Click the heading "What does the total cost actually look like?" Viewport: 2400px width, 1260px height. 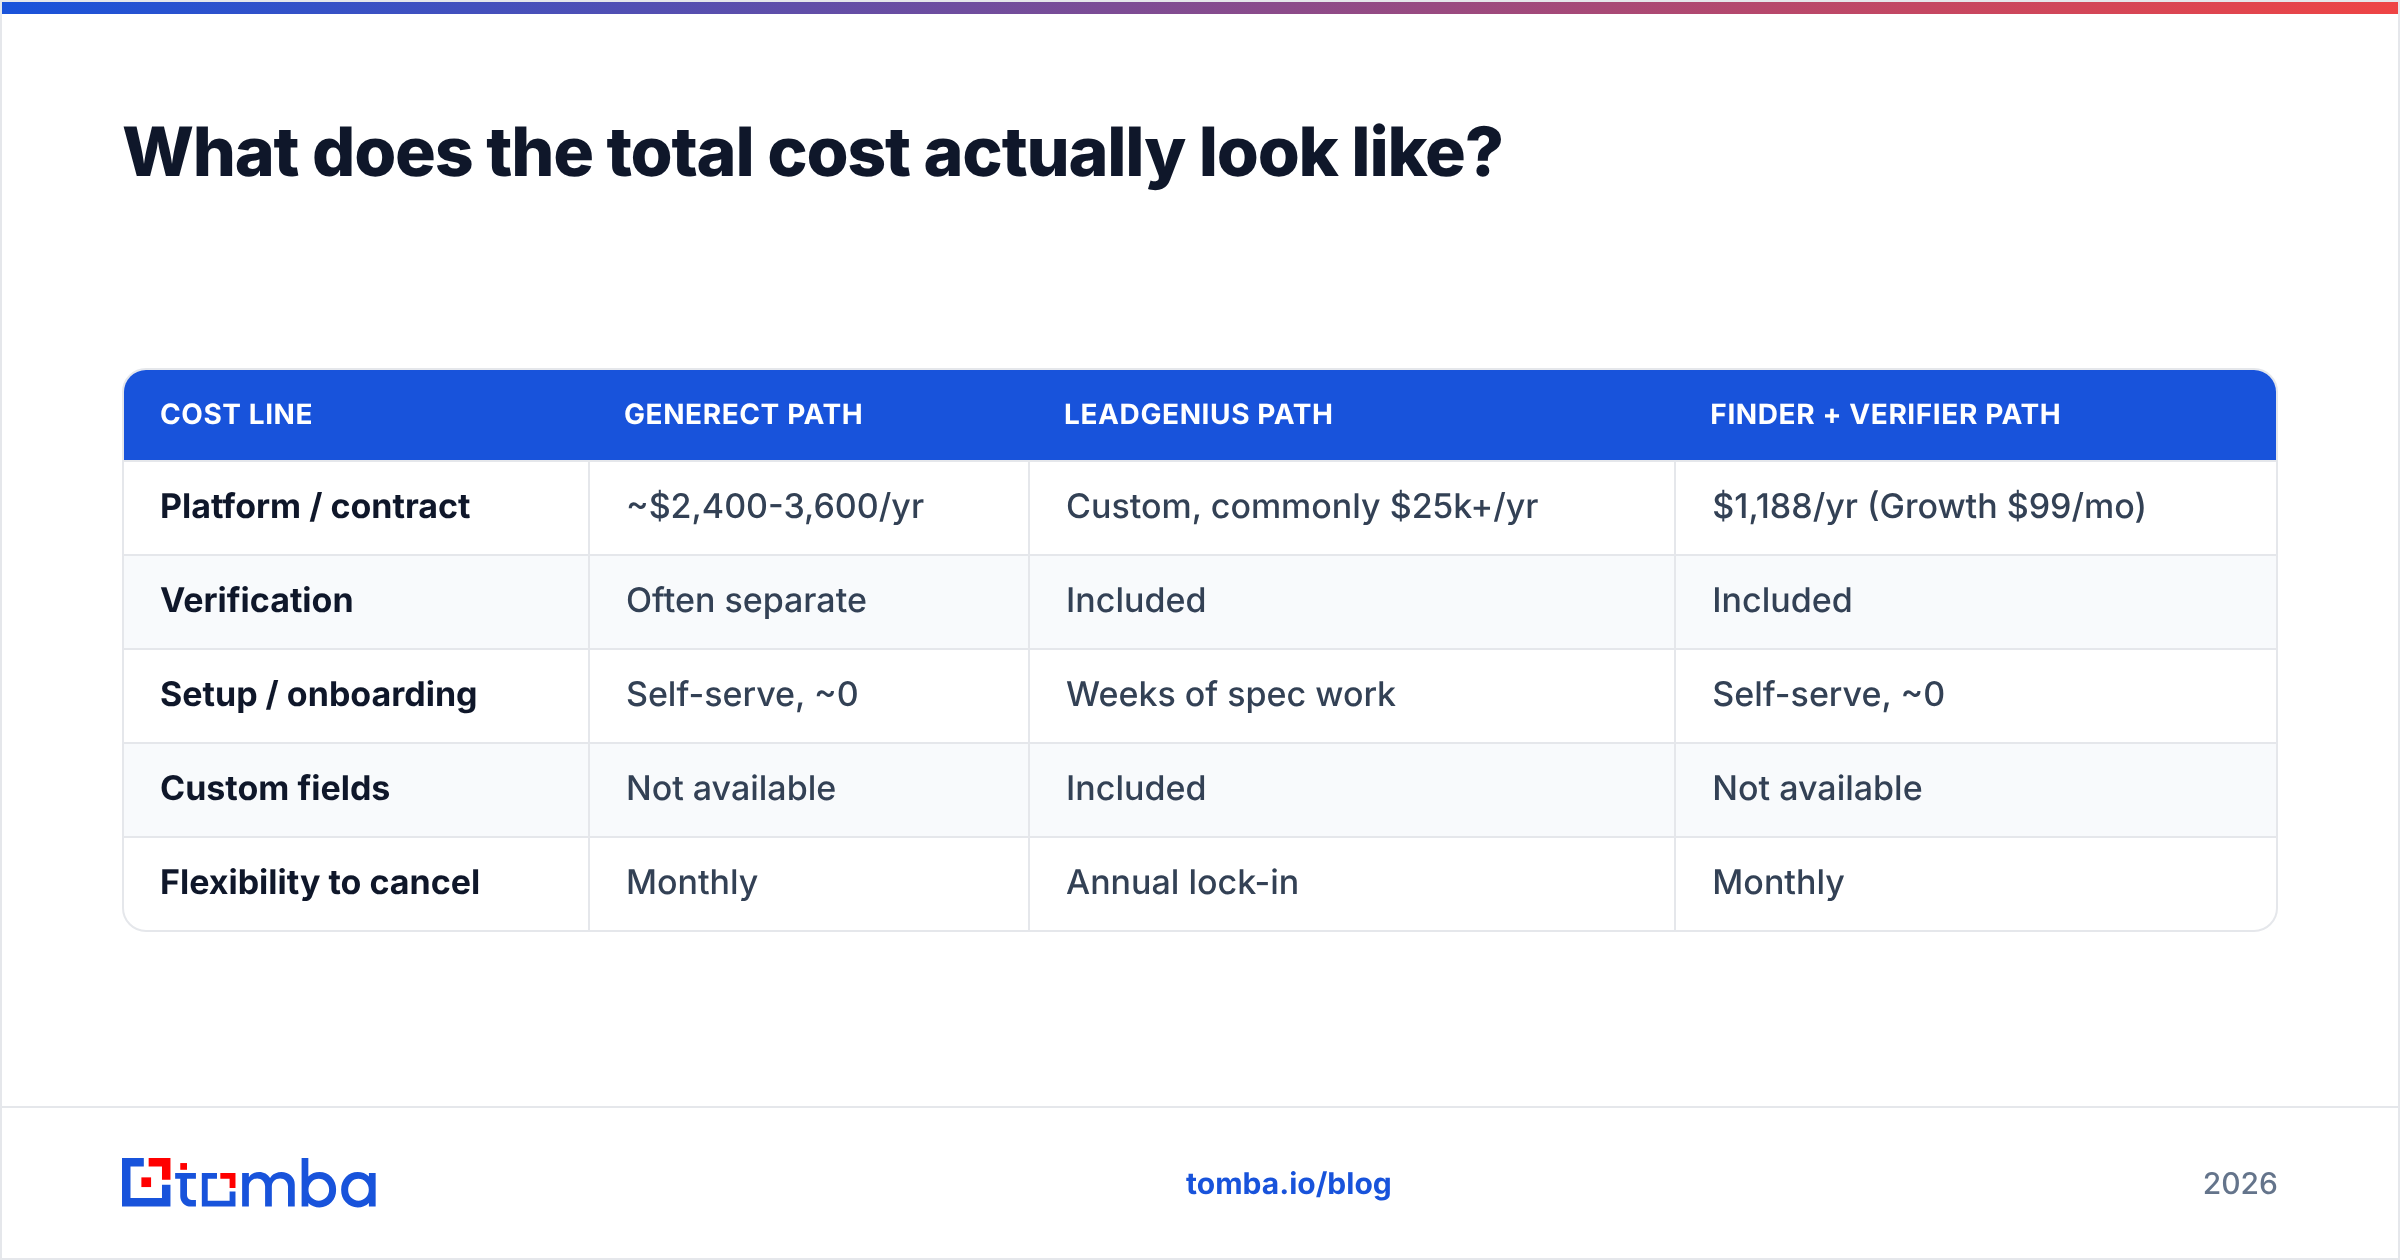coord(812,153)
